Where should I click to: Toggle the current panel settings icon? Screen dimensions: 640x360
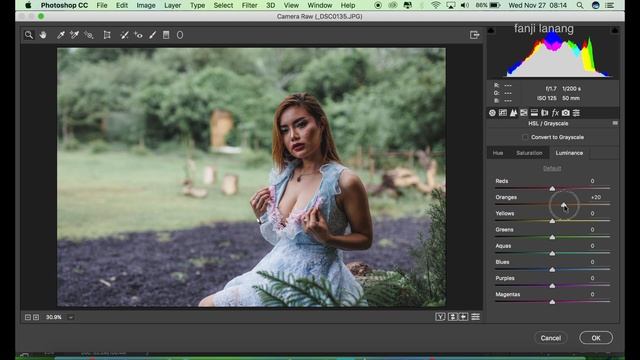click(476, 317)
